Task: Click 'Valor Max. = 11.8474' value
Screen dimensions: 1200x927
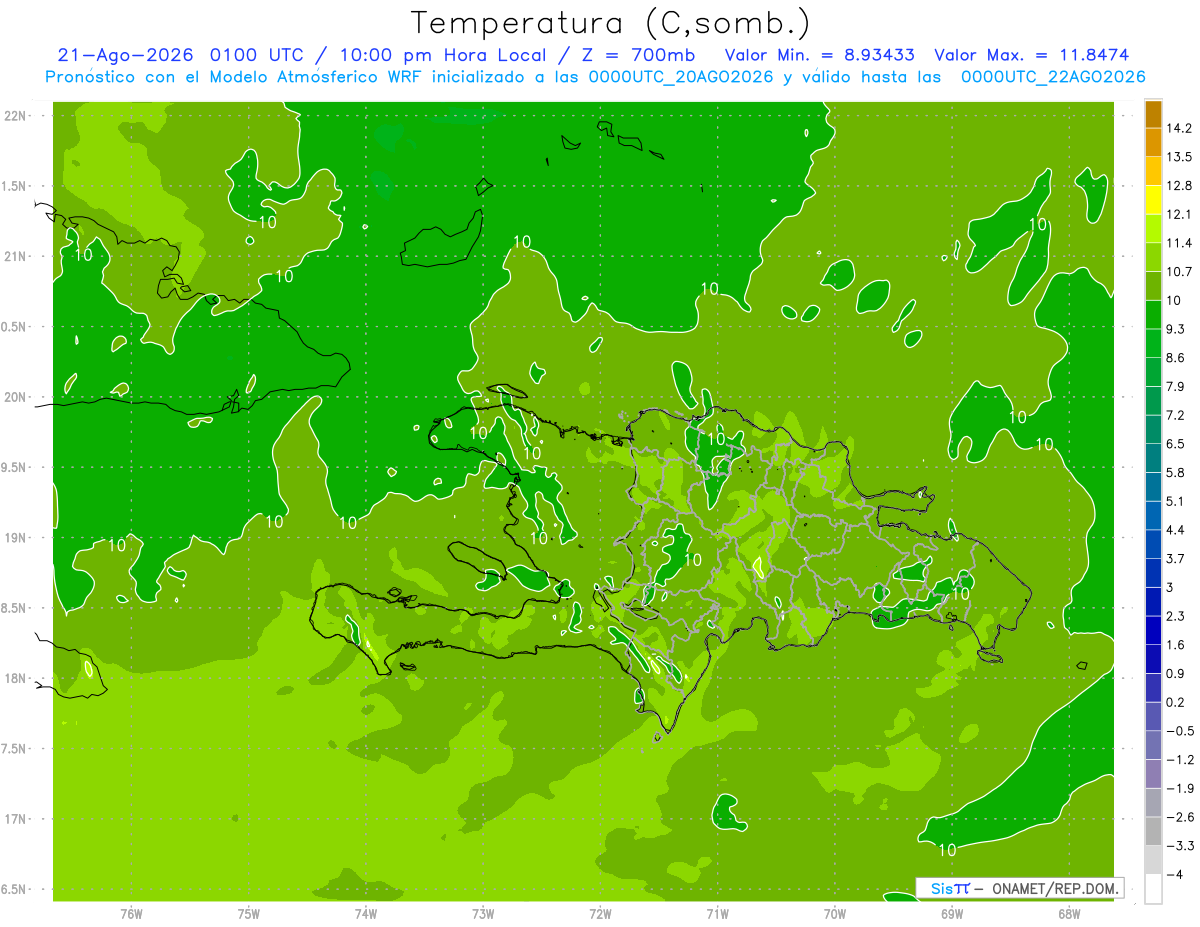Action: (x=1031, y=55)
